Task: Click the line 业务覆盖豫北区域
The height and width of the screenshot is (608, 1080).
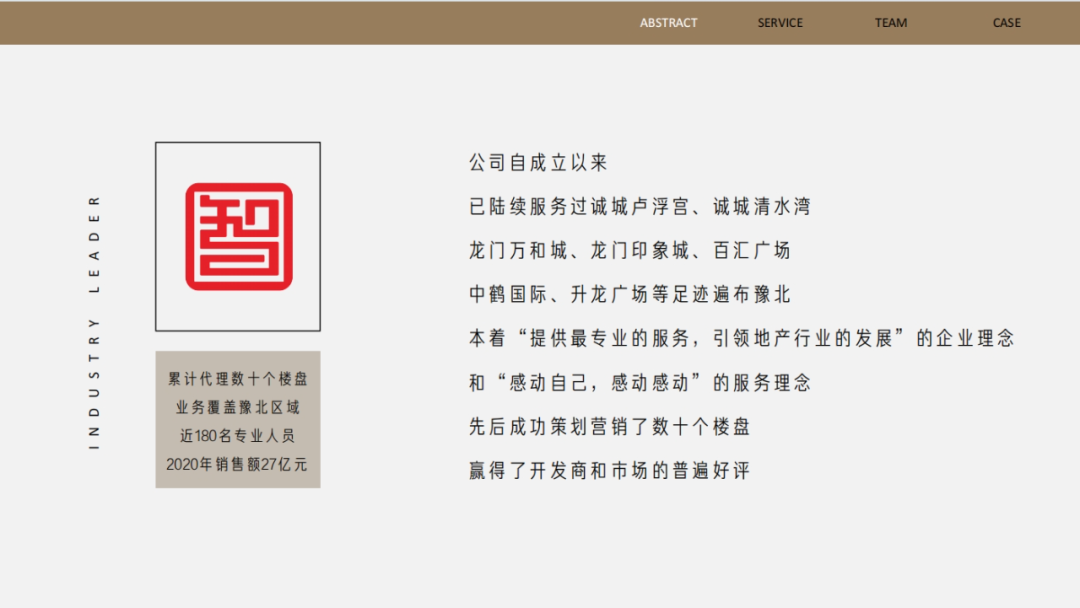Action: pos(238,408)
